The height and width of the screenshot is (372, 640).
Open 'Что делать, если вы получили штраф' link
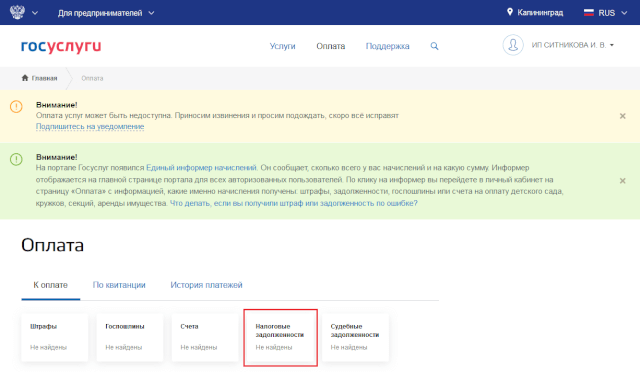tap(293, 203)
